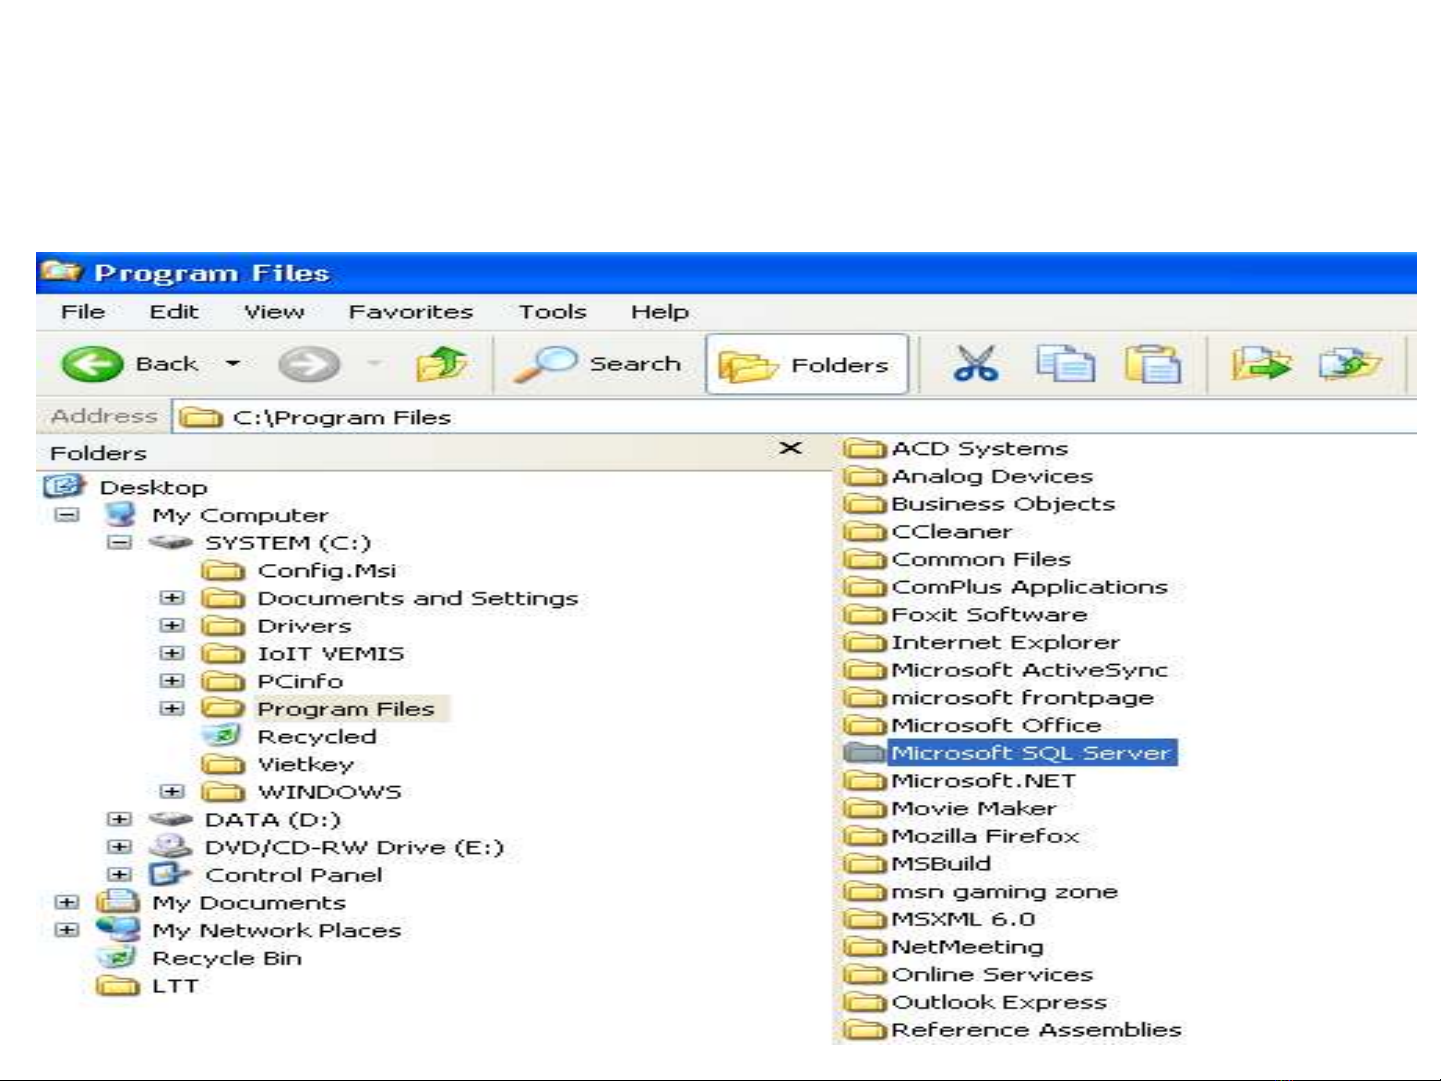Select the Reference Assemblies folder

pos(1036,1029)
